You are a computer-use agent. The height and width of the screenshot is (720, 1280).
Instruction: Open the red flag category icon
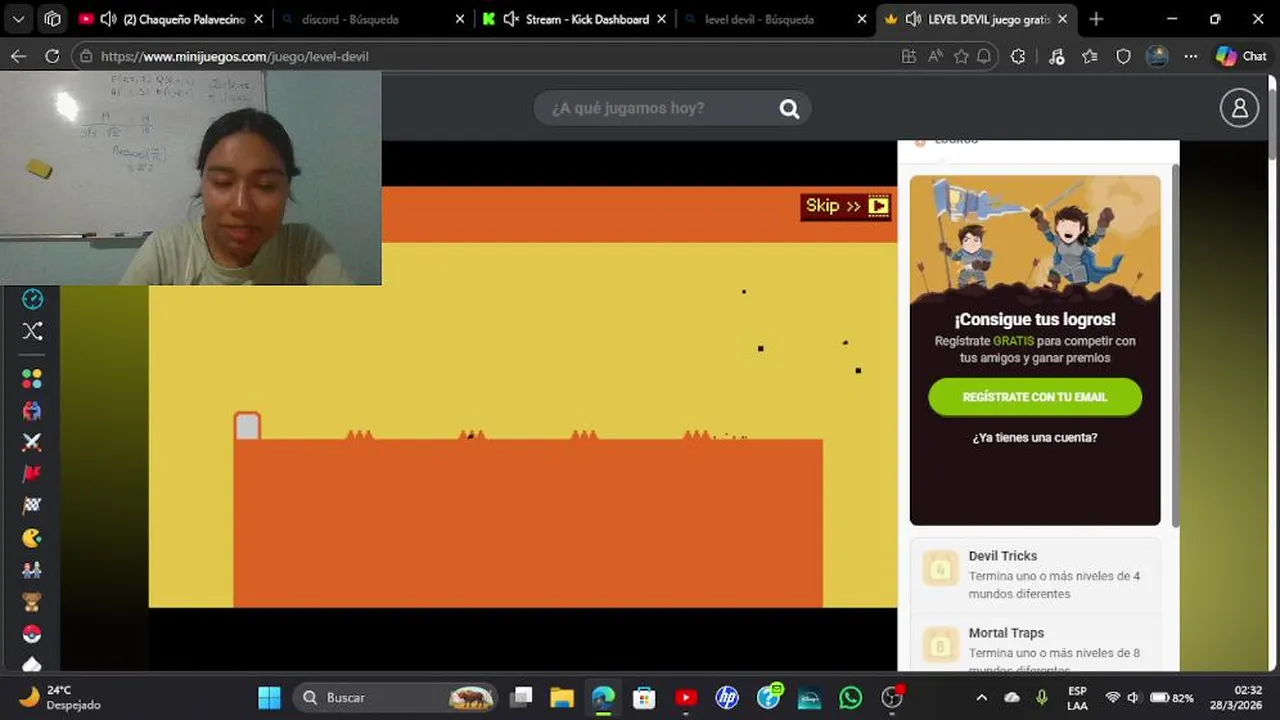click(32, 474)
